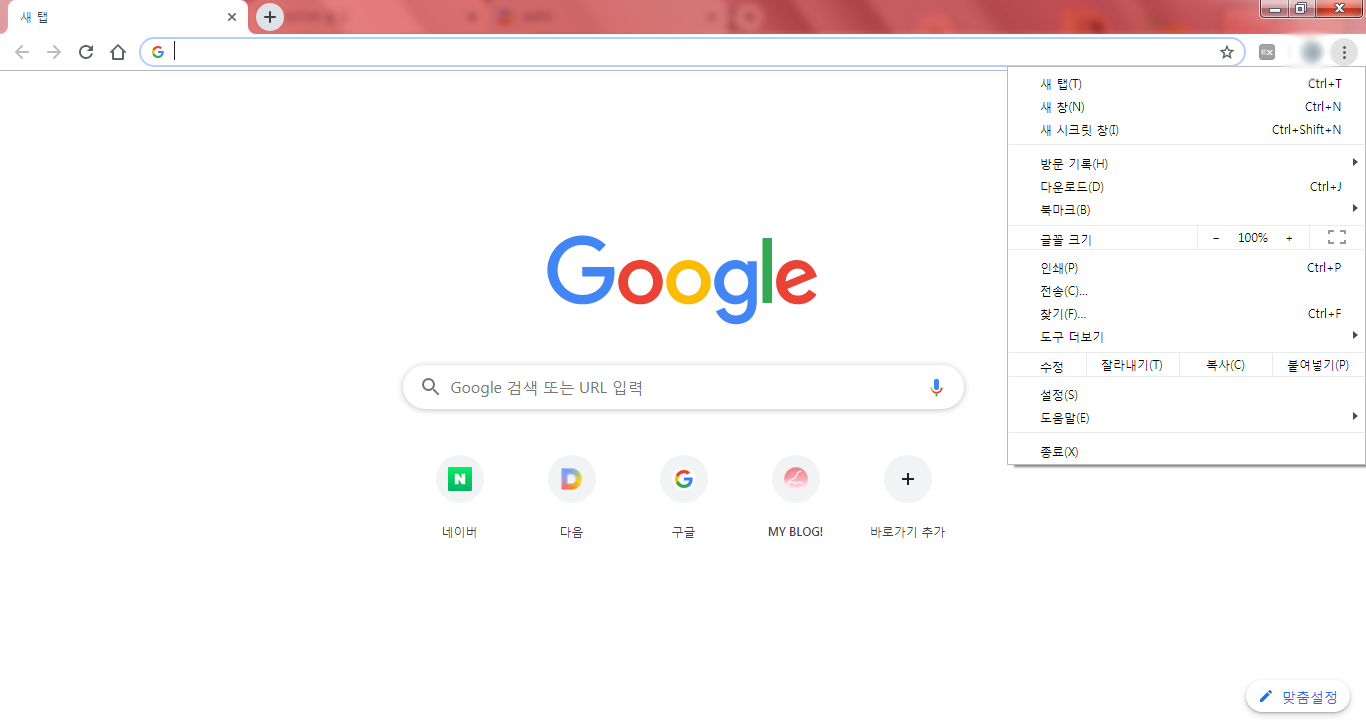Click the Google logo
This screenshot has height=728, width=1366.
[682, 279]
